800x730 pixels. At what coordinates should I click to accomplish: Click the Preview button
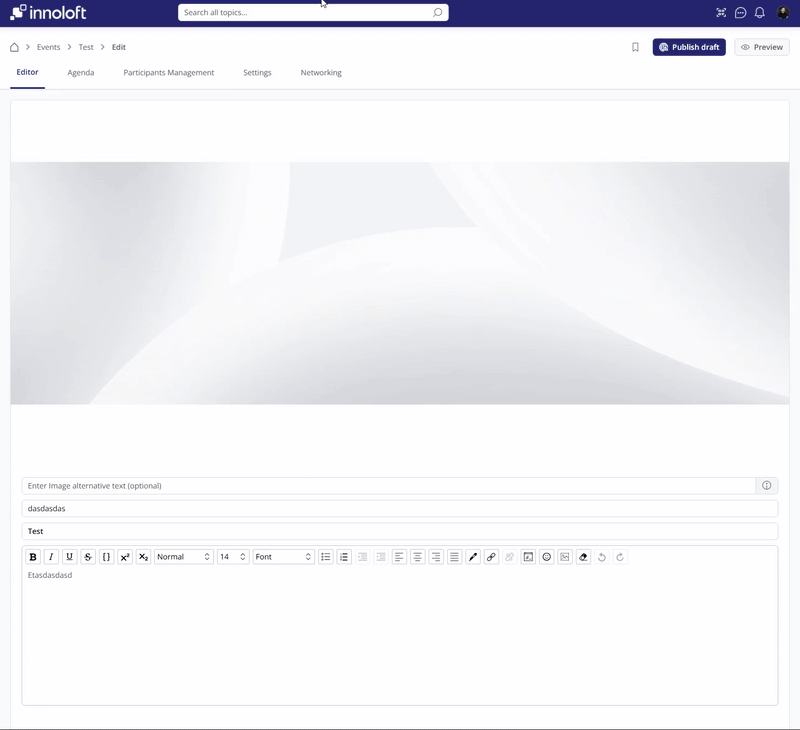pos(762,47)
